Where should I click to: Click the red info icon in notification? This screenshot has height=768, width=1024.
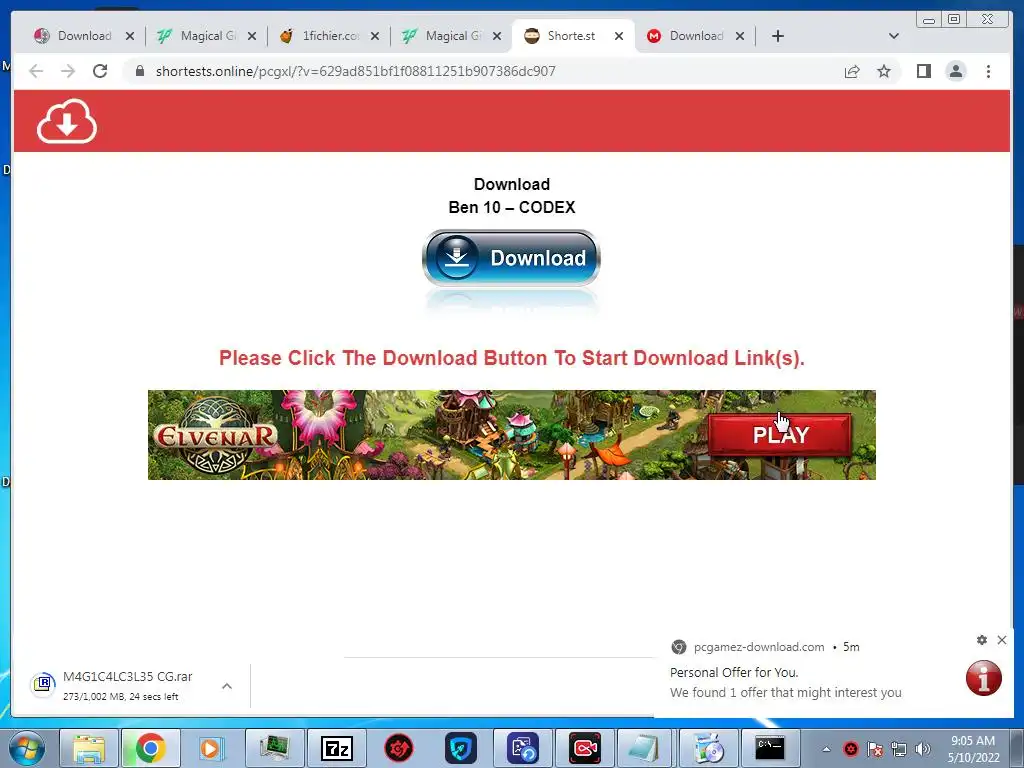(984, 678)
